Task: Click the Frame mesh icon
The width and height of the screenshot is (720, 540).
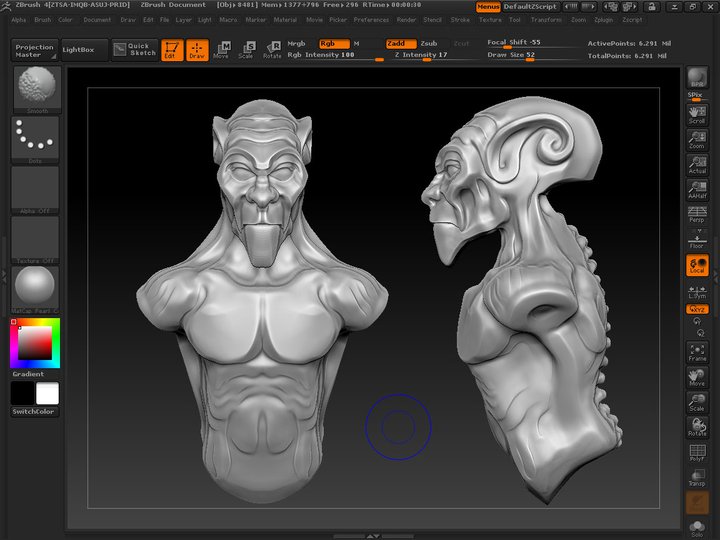Action: coord(697,352)
